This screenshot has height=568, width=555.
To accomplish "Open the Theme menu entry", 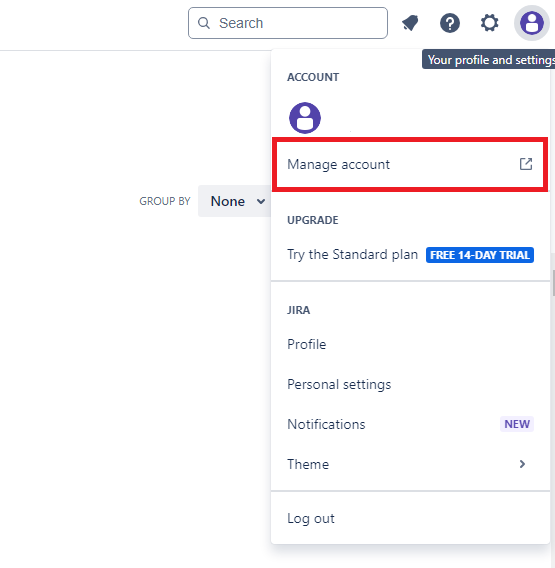I will point(410,464).
